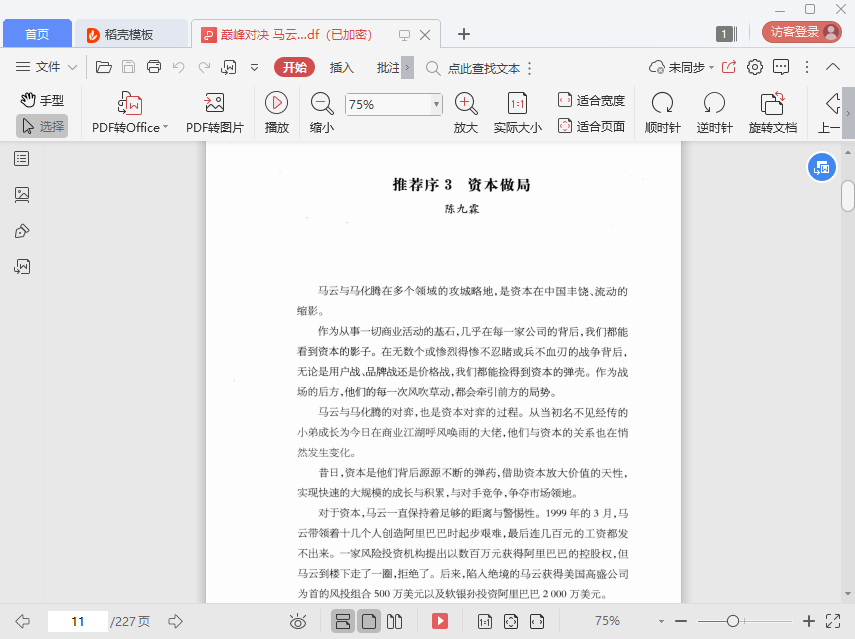
Task: Enter fullscreen with the expand icon
Action: (833, 621)
